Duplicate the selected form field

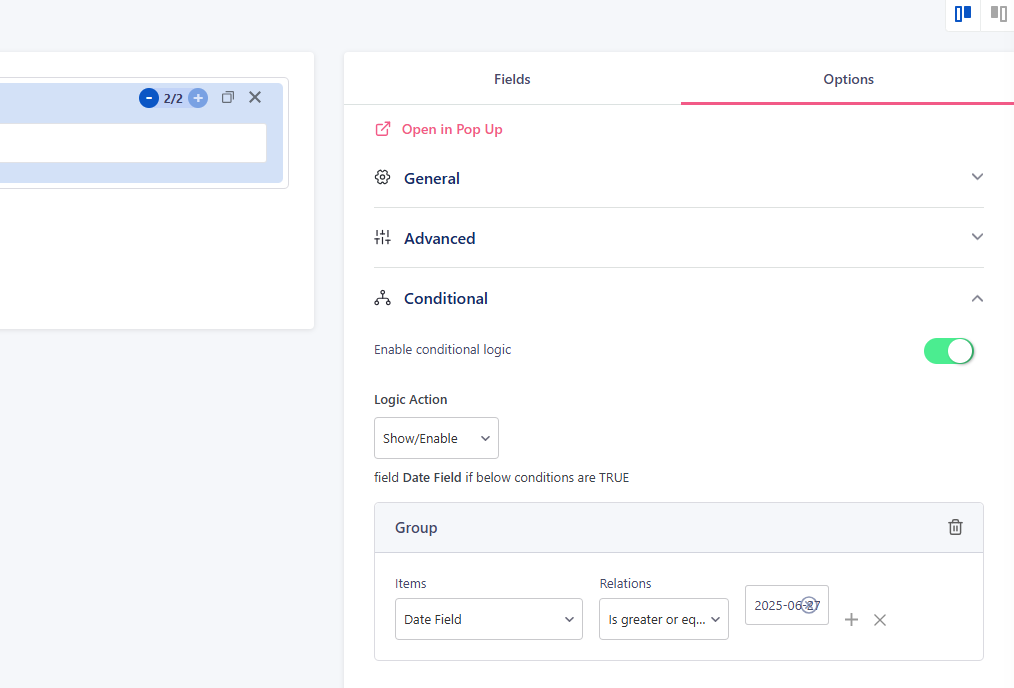click(227, 98)
